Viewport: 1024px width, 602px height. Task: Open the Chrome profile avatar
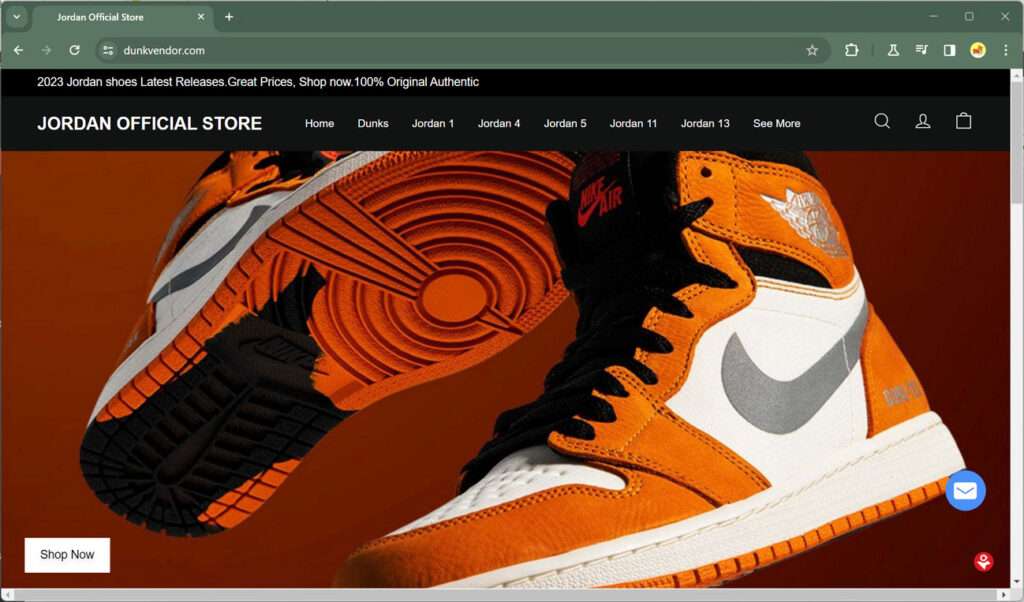[978, 50]
